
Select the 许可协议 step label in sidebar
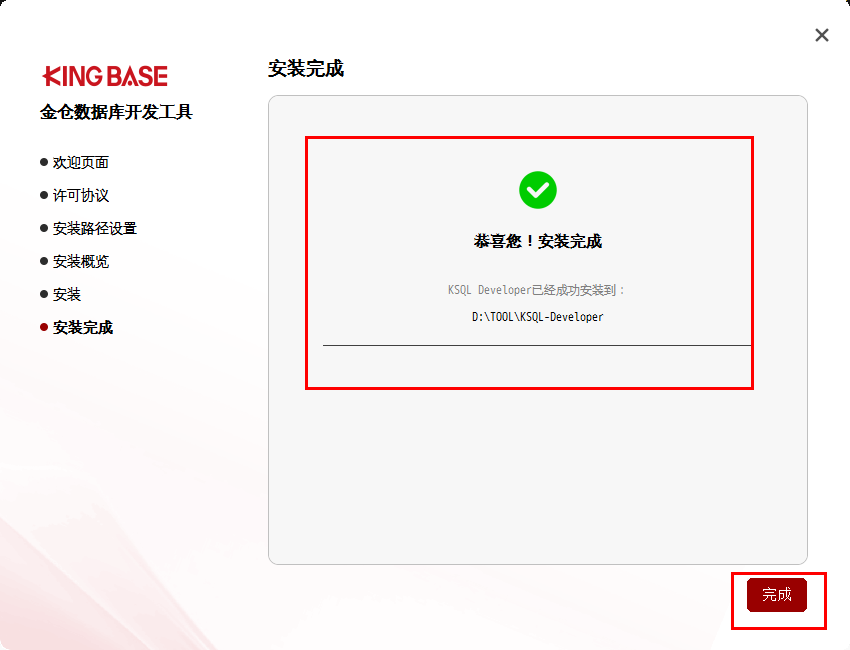coord(81,195)
